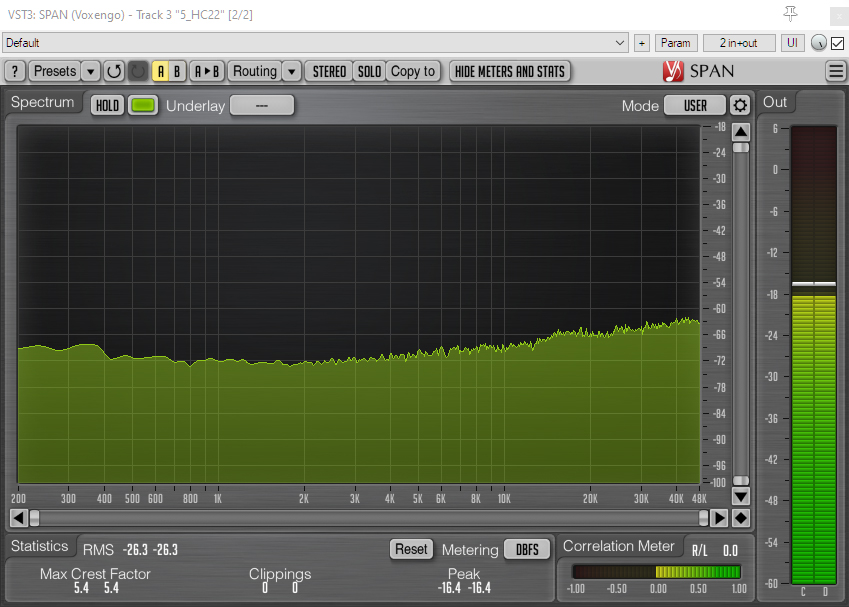Enable the HOLD spectrum toggle
This screenshot has width=849, height=607.
[x=107, y=105]
